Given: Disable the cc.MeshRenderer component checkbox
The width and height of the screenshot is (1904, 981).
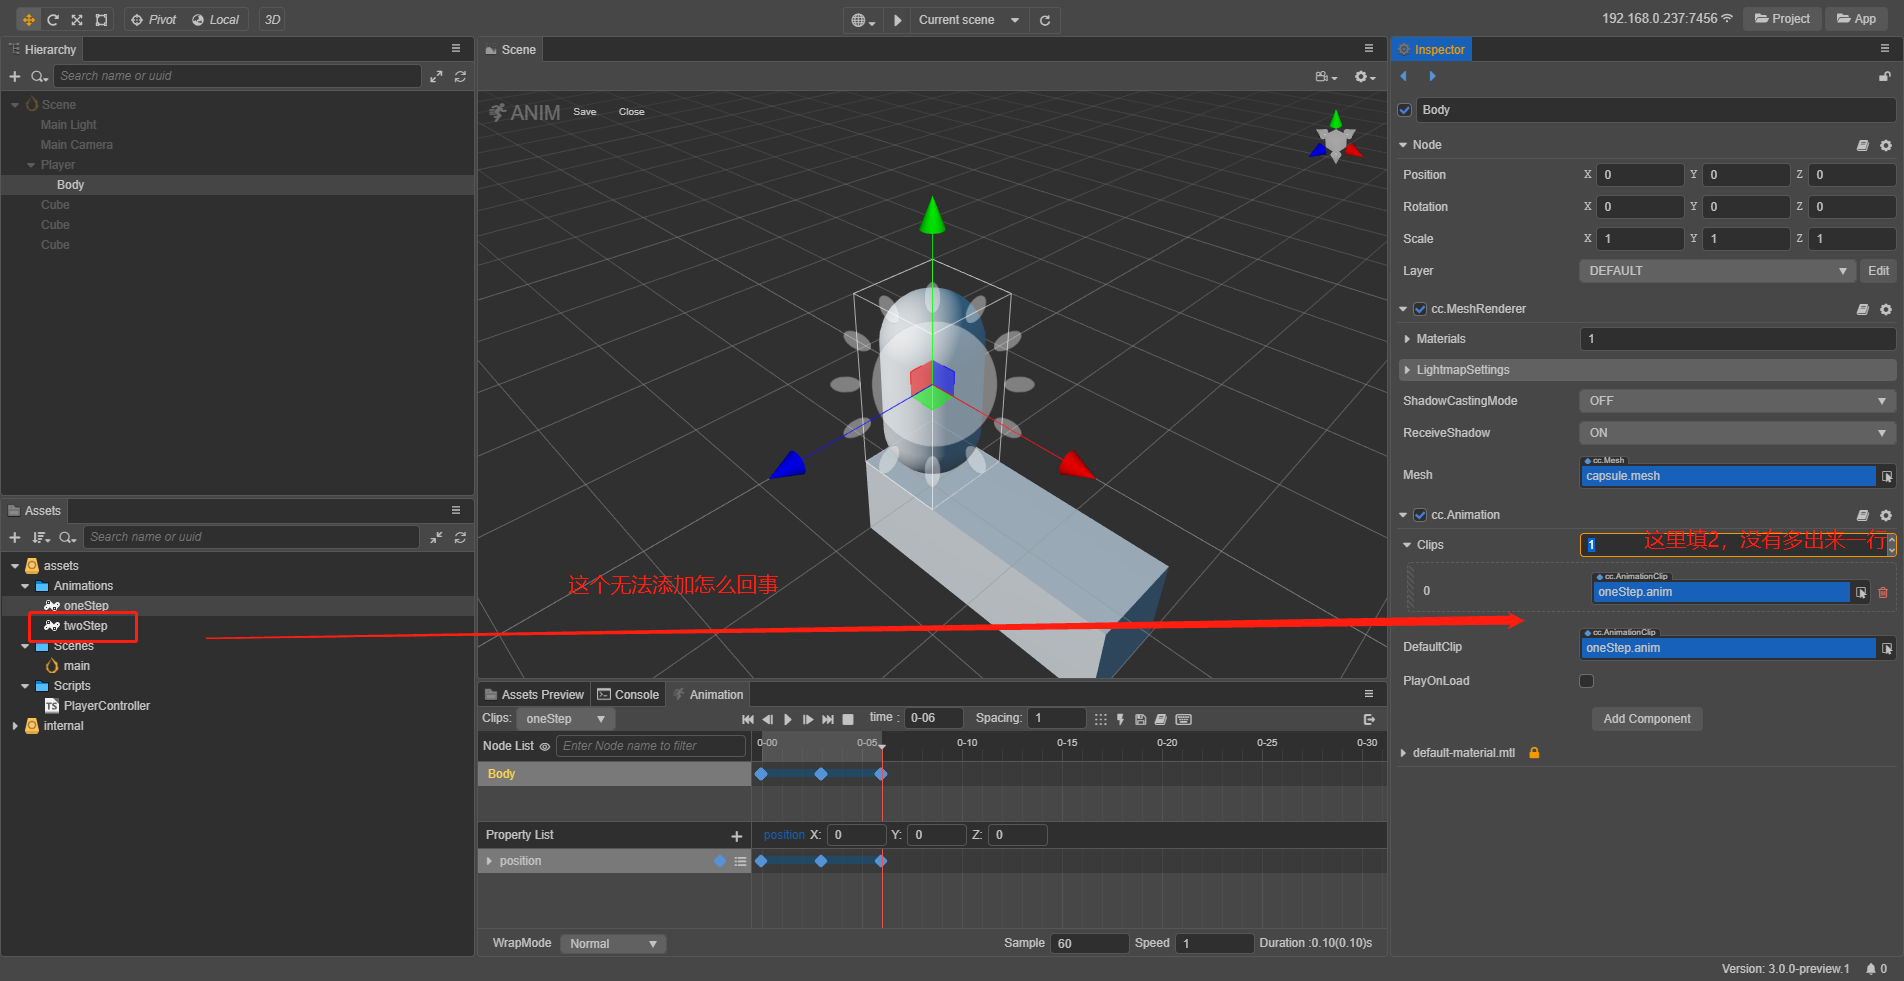Looking at the screenshot, I should (x=1420, y=309).
